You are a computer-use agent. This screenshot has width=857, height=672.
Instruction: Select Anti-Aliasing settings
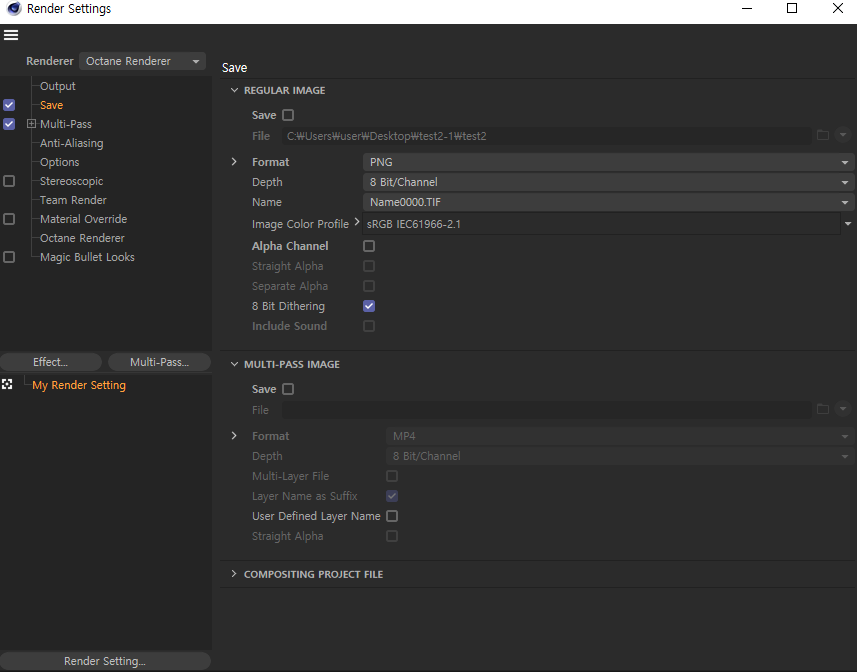72,143
